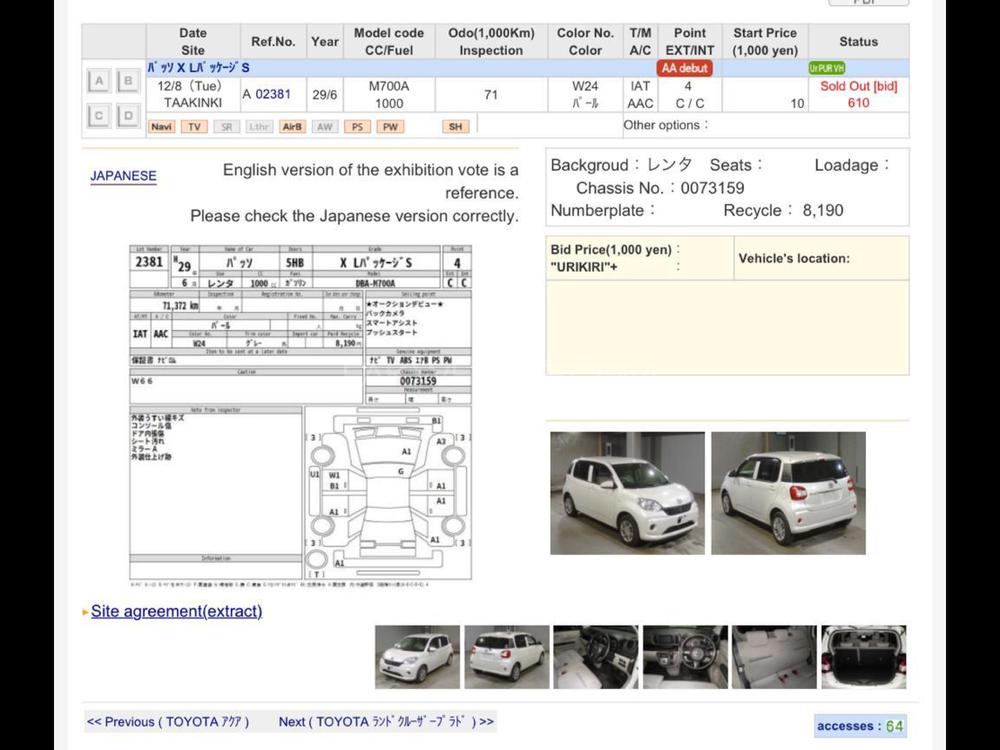The image size is (1000, 750).
Task: Click the greyed Lthr option badge
Action: point(259,127)
